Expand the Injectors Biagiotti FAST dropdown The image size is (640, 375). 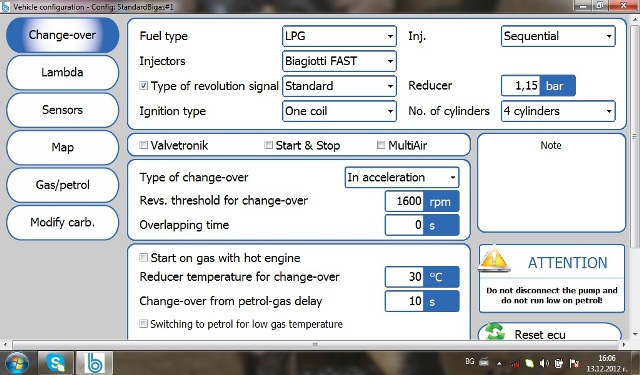pyautogui.click(x=339, y=61)
